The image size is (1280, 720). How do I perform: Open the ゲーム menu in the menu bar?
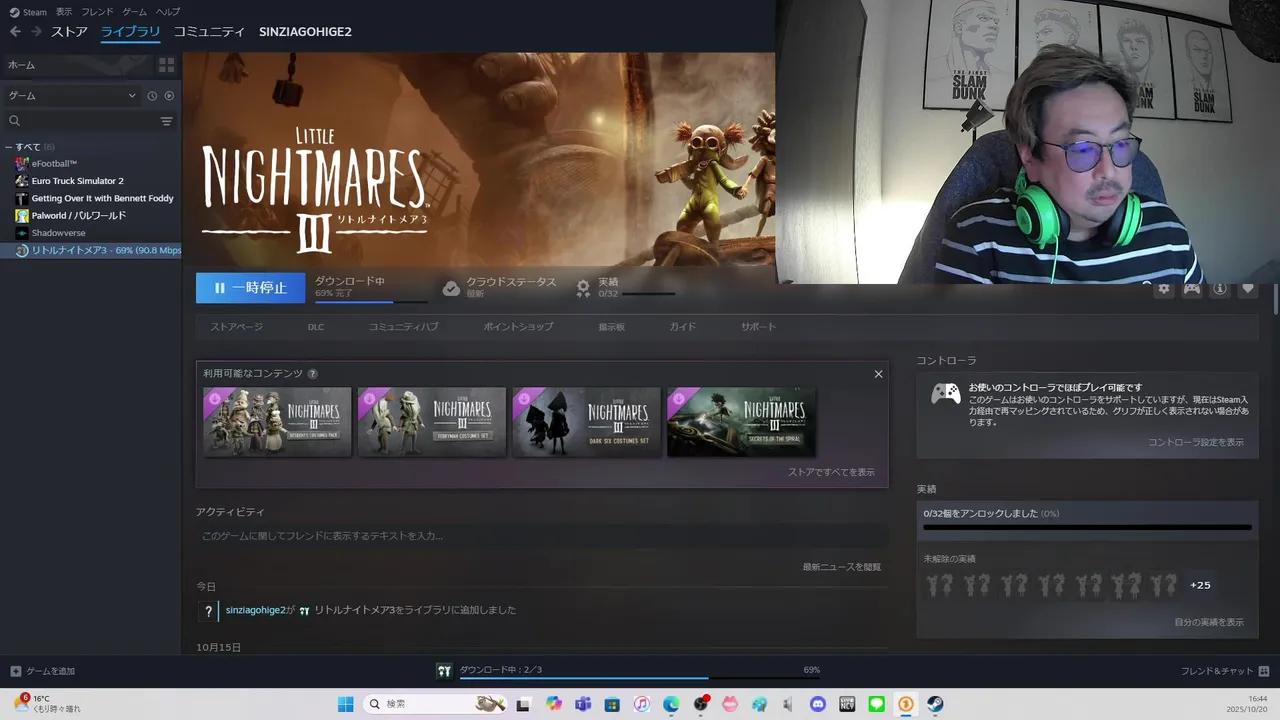tap(135, 12)
